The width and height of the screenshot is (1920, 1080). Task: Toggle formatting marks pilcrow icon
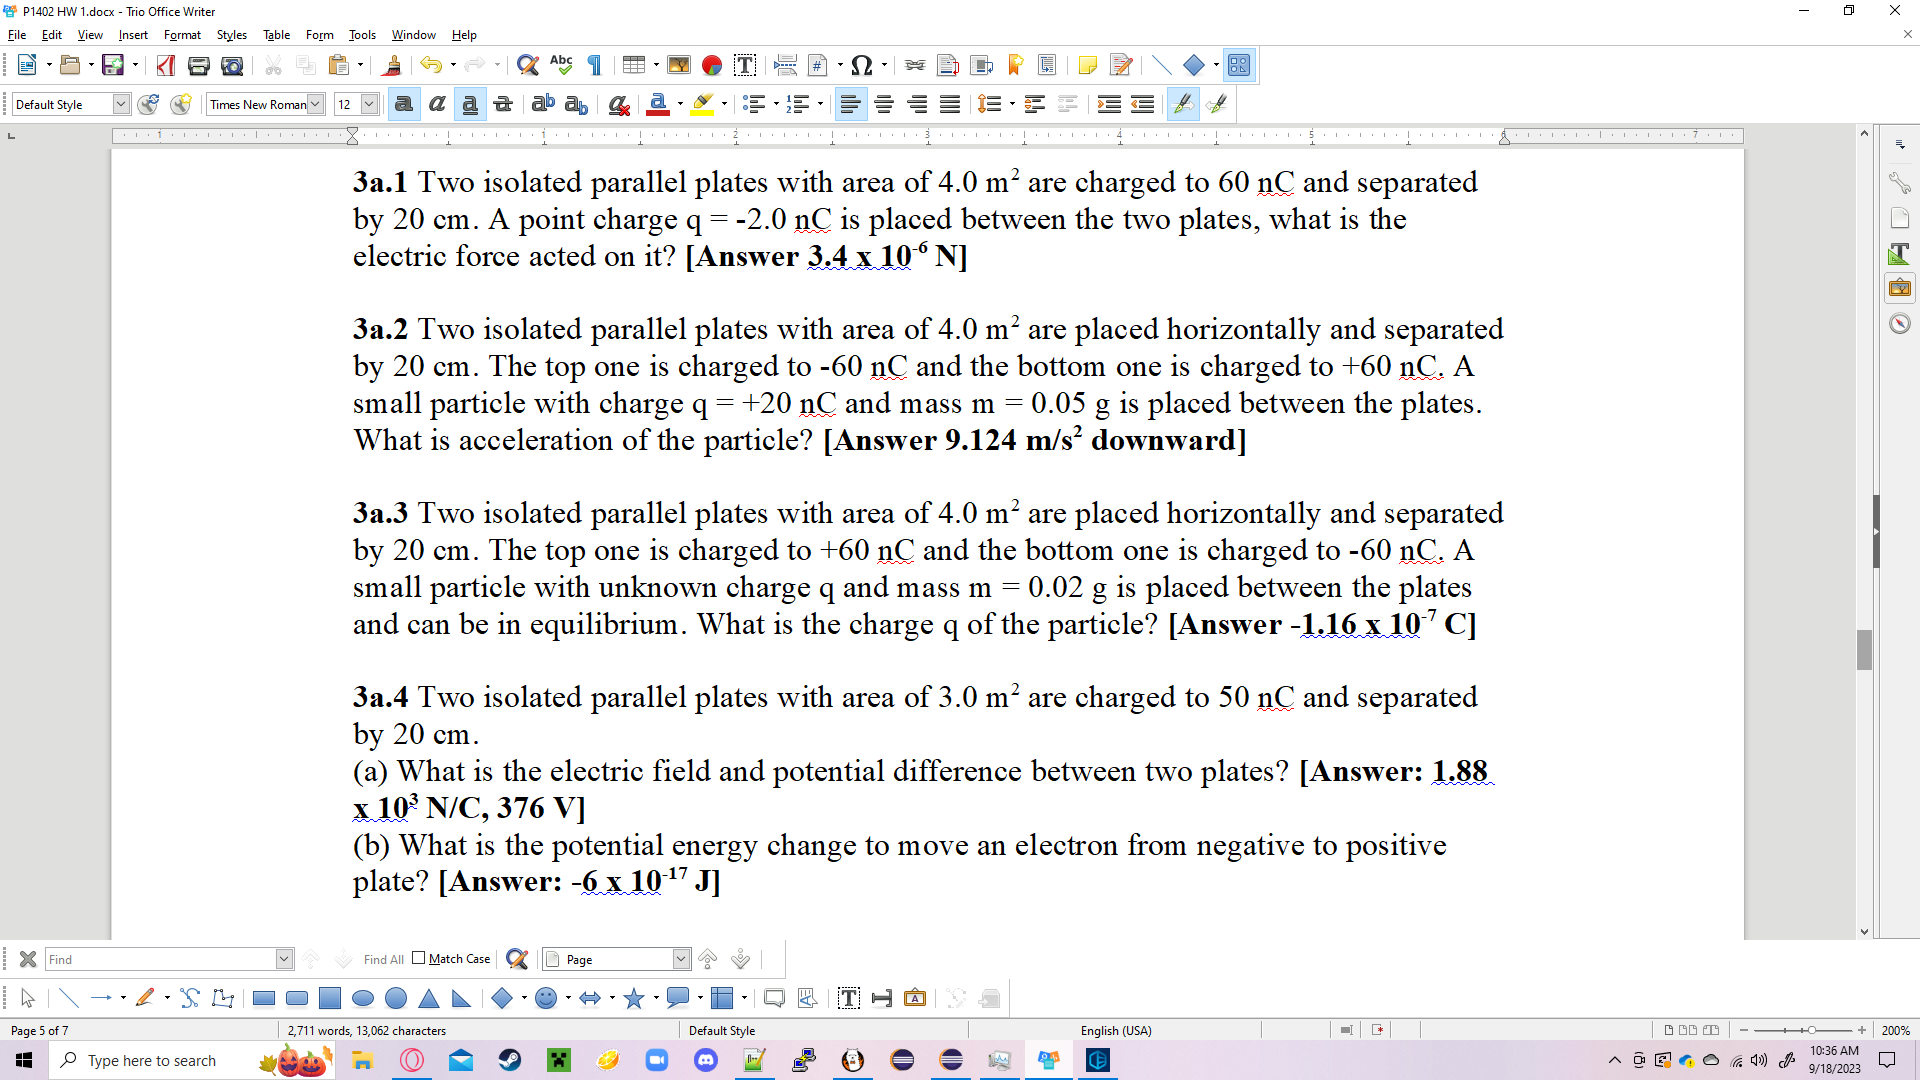595,66
